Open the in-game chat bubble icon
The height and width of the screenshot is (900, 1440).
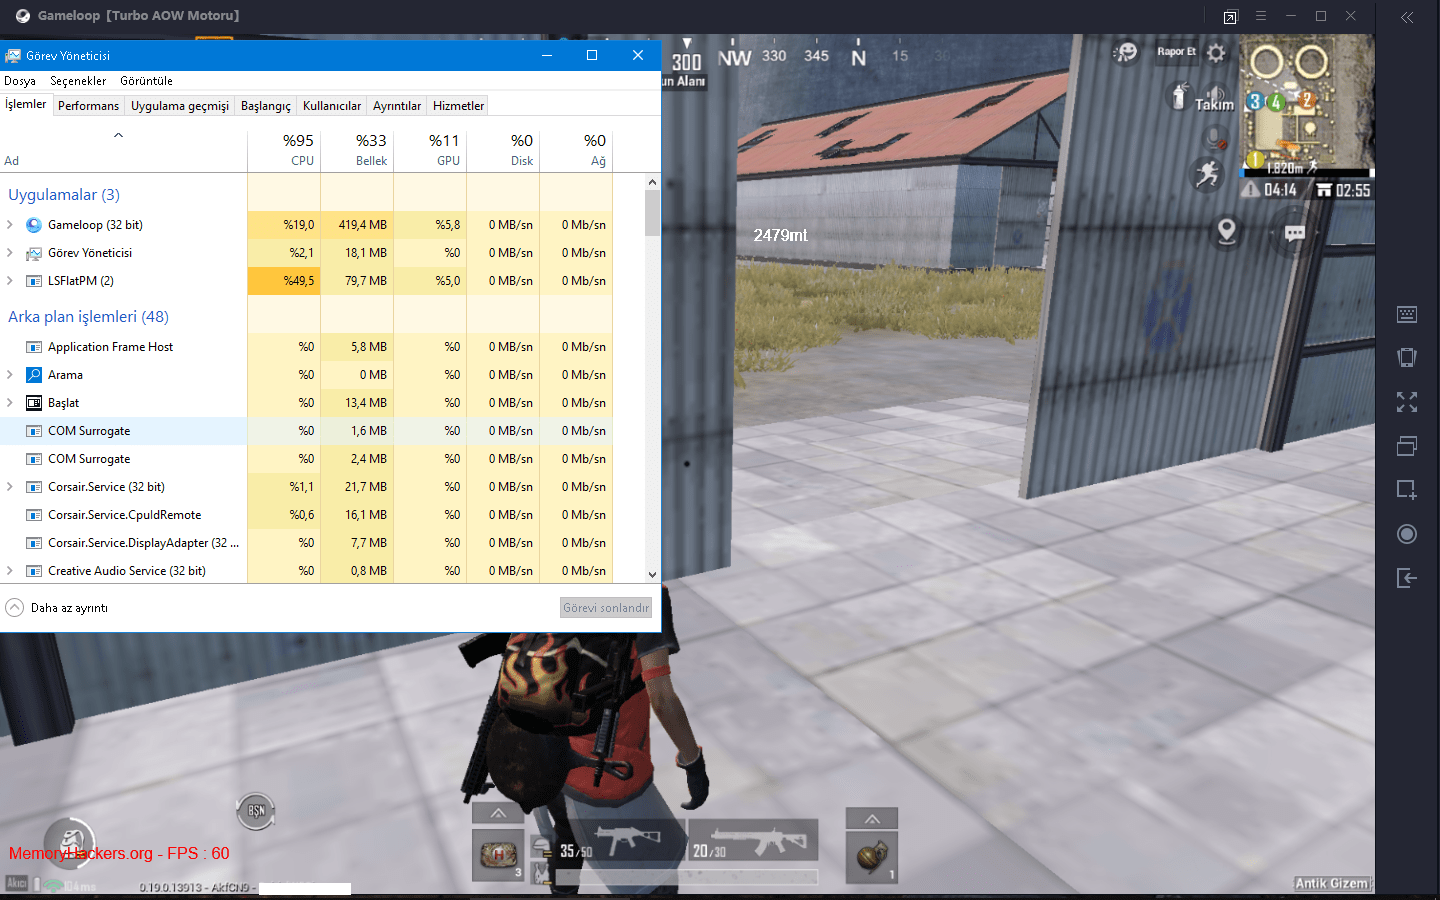point(1295,233)
